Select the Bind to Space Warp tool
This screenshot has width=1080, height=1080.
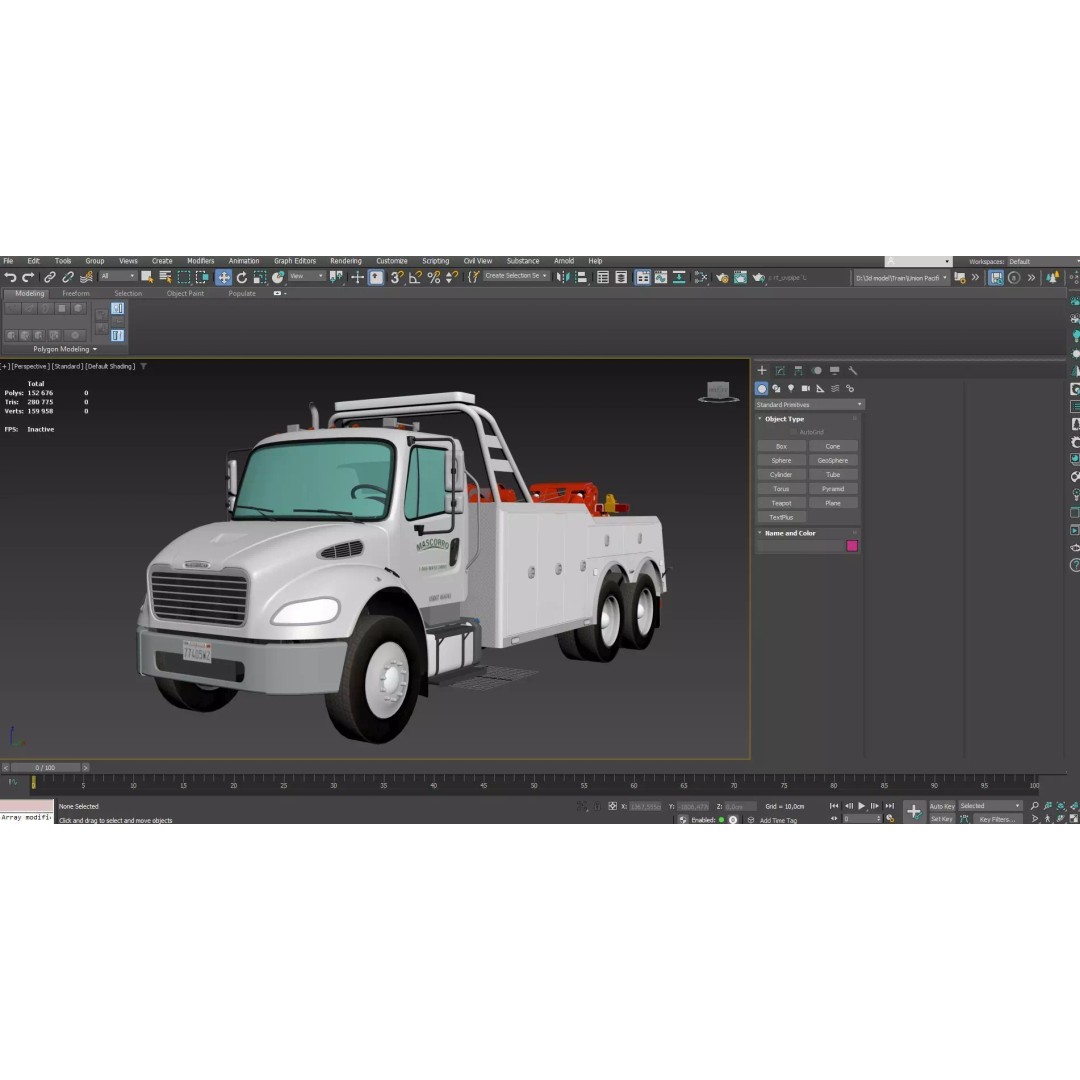click(x=86, y=278)
